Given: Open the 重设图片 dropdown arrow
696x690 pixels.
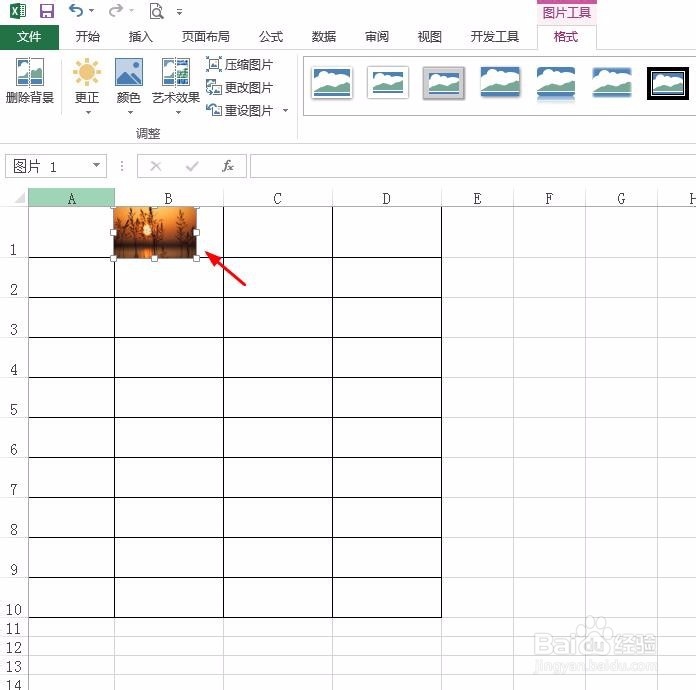Looking at the screenshot, I should click(285, 110).
